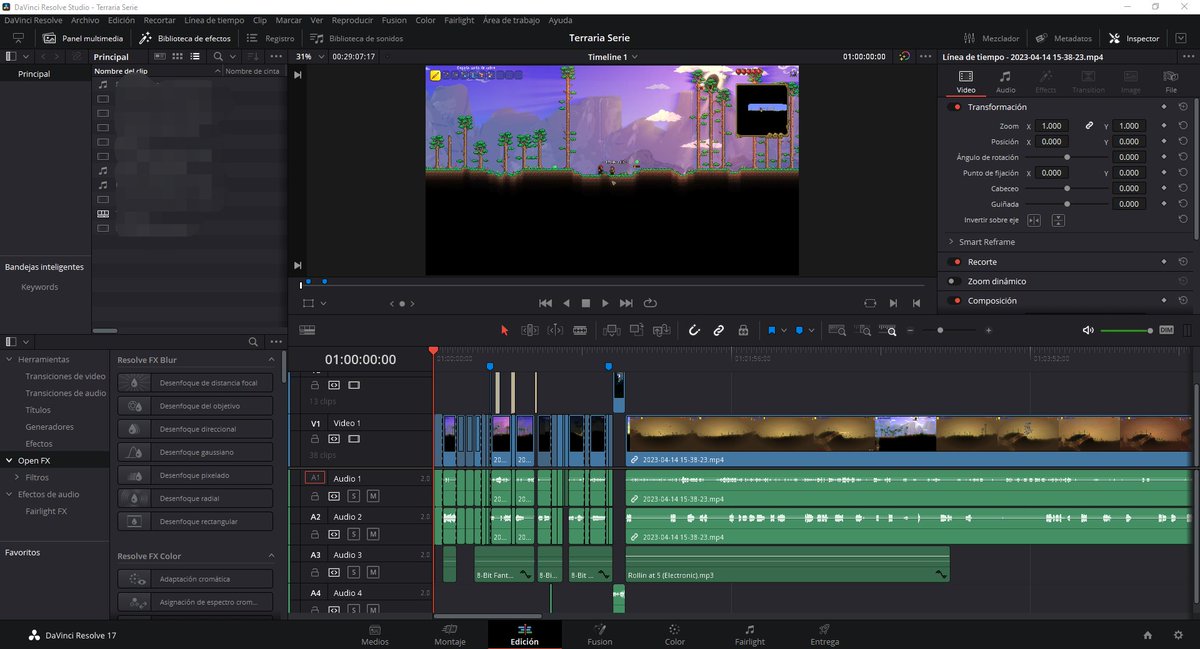Click the Overwrite clip edit icon
The image size is (1200, 649).
636,330
